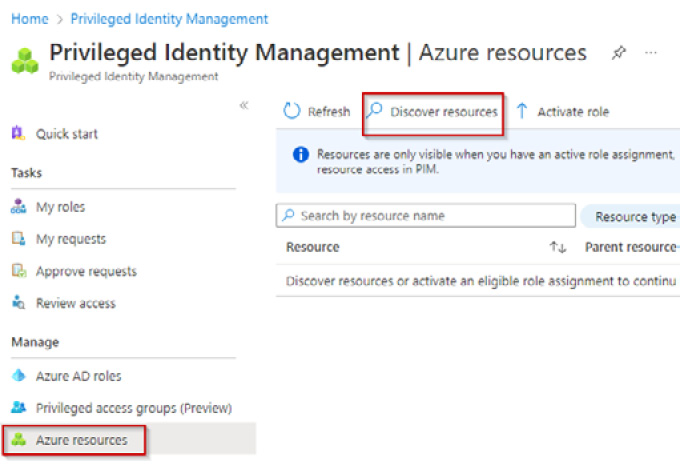Collapse the left navigation pane
This screenshot has height=469, width=680.
(244, 105)
